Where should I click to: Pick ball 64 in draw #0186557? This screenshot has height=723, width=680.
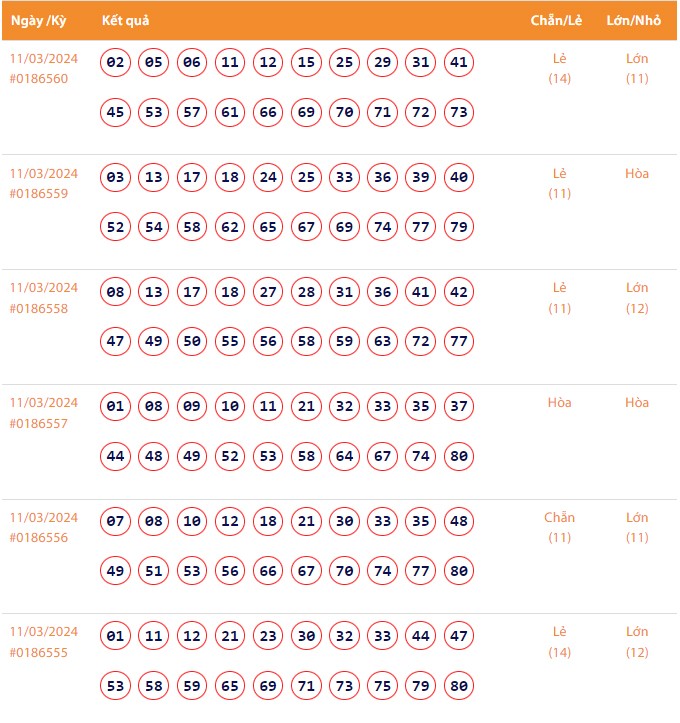pyautogui.click(x=345, y=457)
